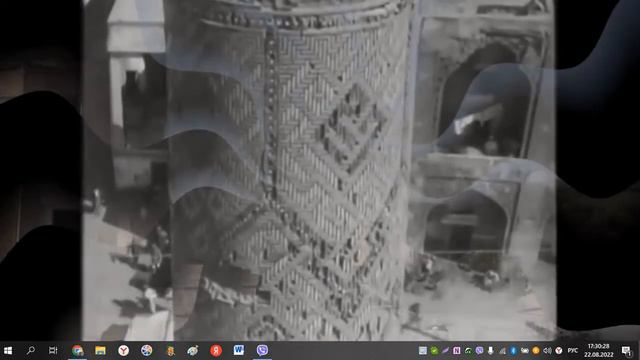Open the volume speaker tray icon

point(547,351)
